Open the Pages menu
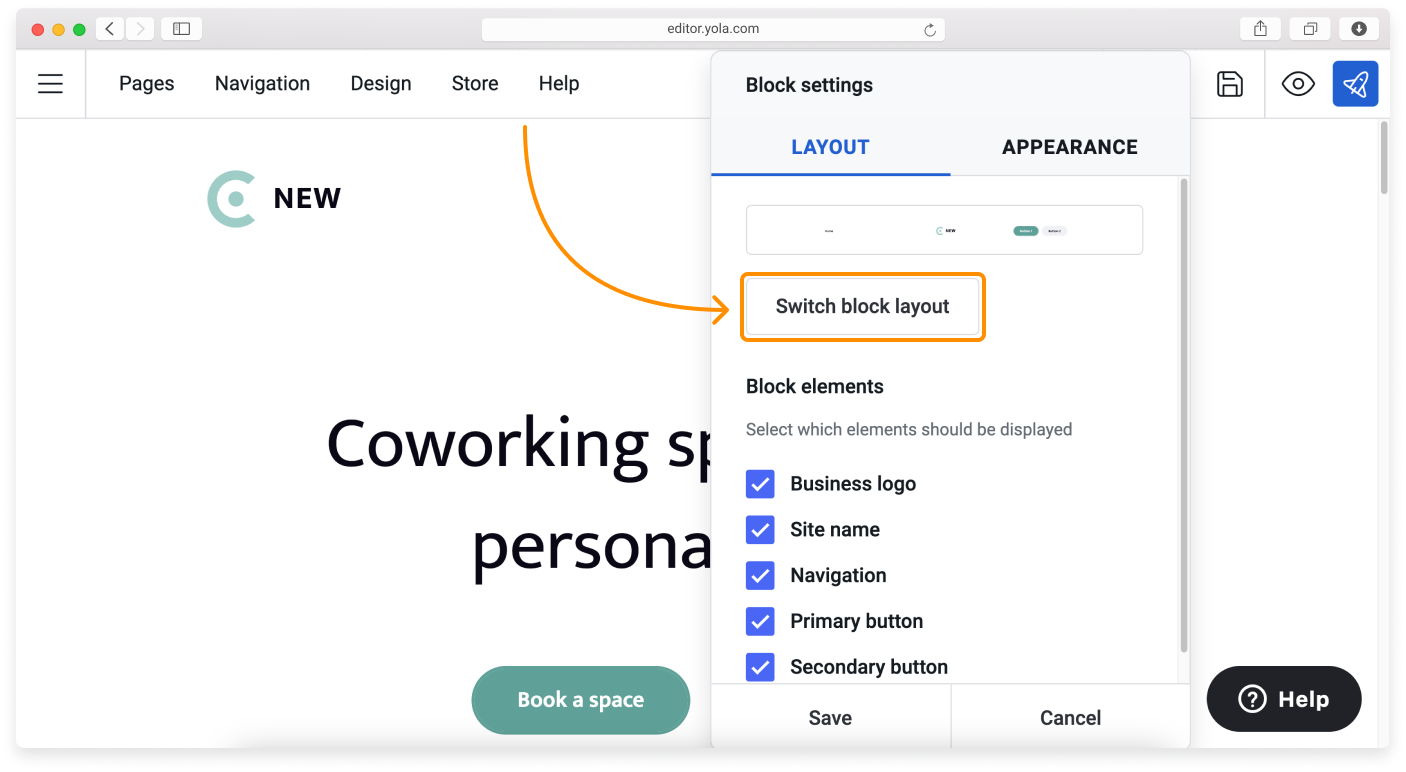The width and height of the screenshot is (1406, 772). point(146,84)
